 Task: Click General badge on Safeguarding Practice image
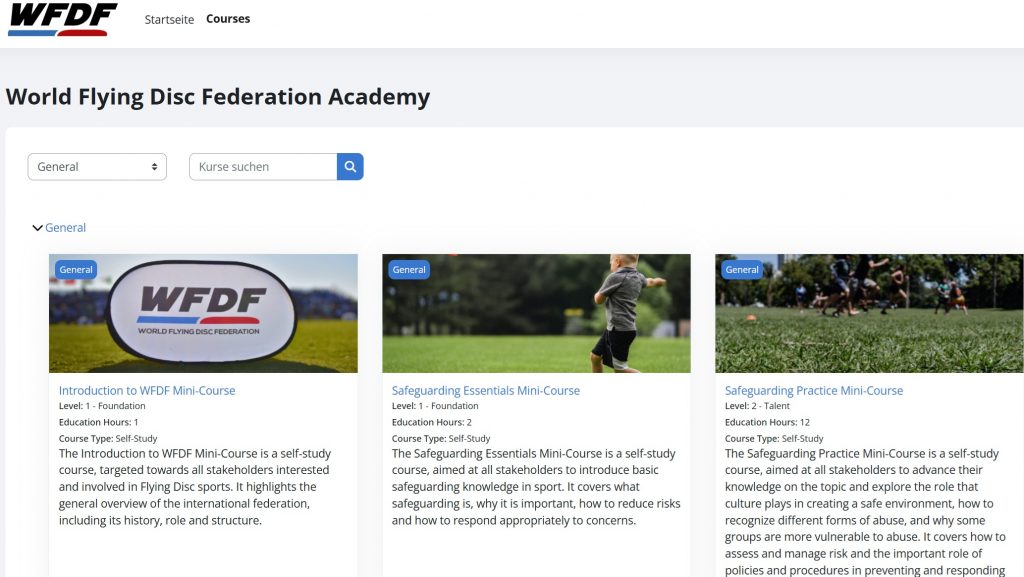(742, 270)
